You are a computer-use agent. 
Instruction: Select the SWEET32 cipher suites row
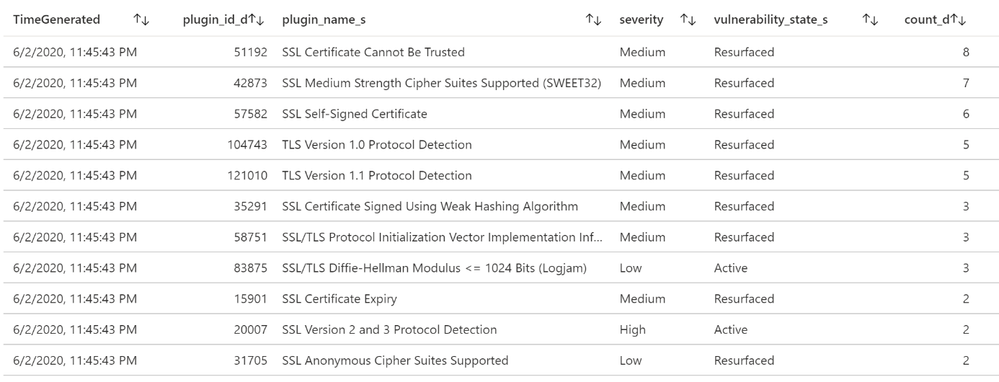(x=500, y=83)
